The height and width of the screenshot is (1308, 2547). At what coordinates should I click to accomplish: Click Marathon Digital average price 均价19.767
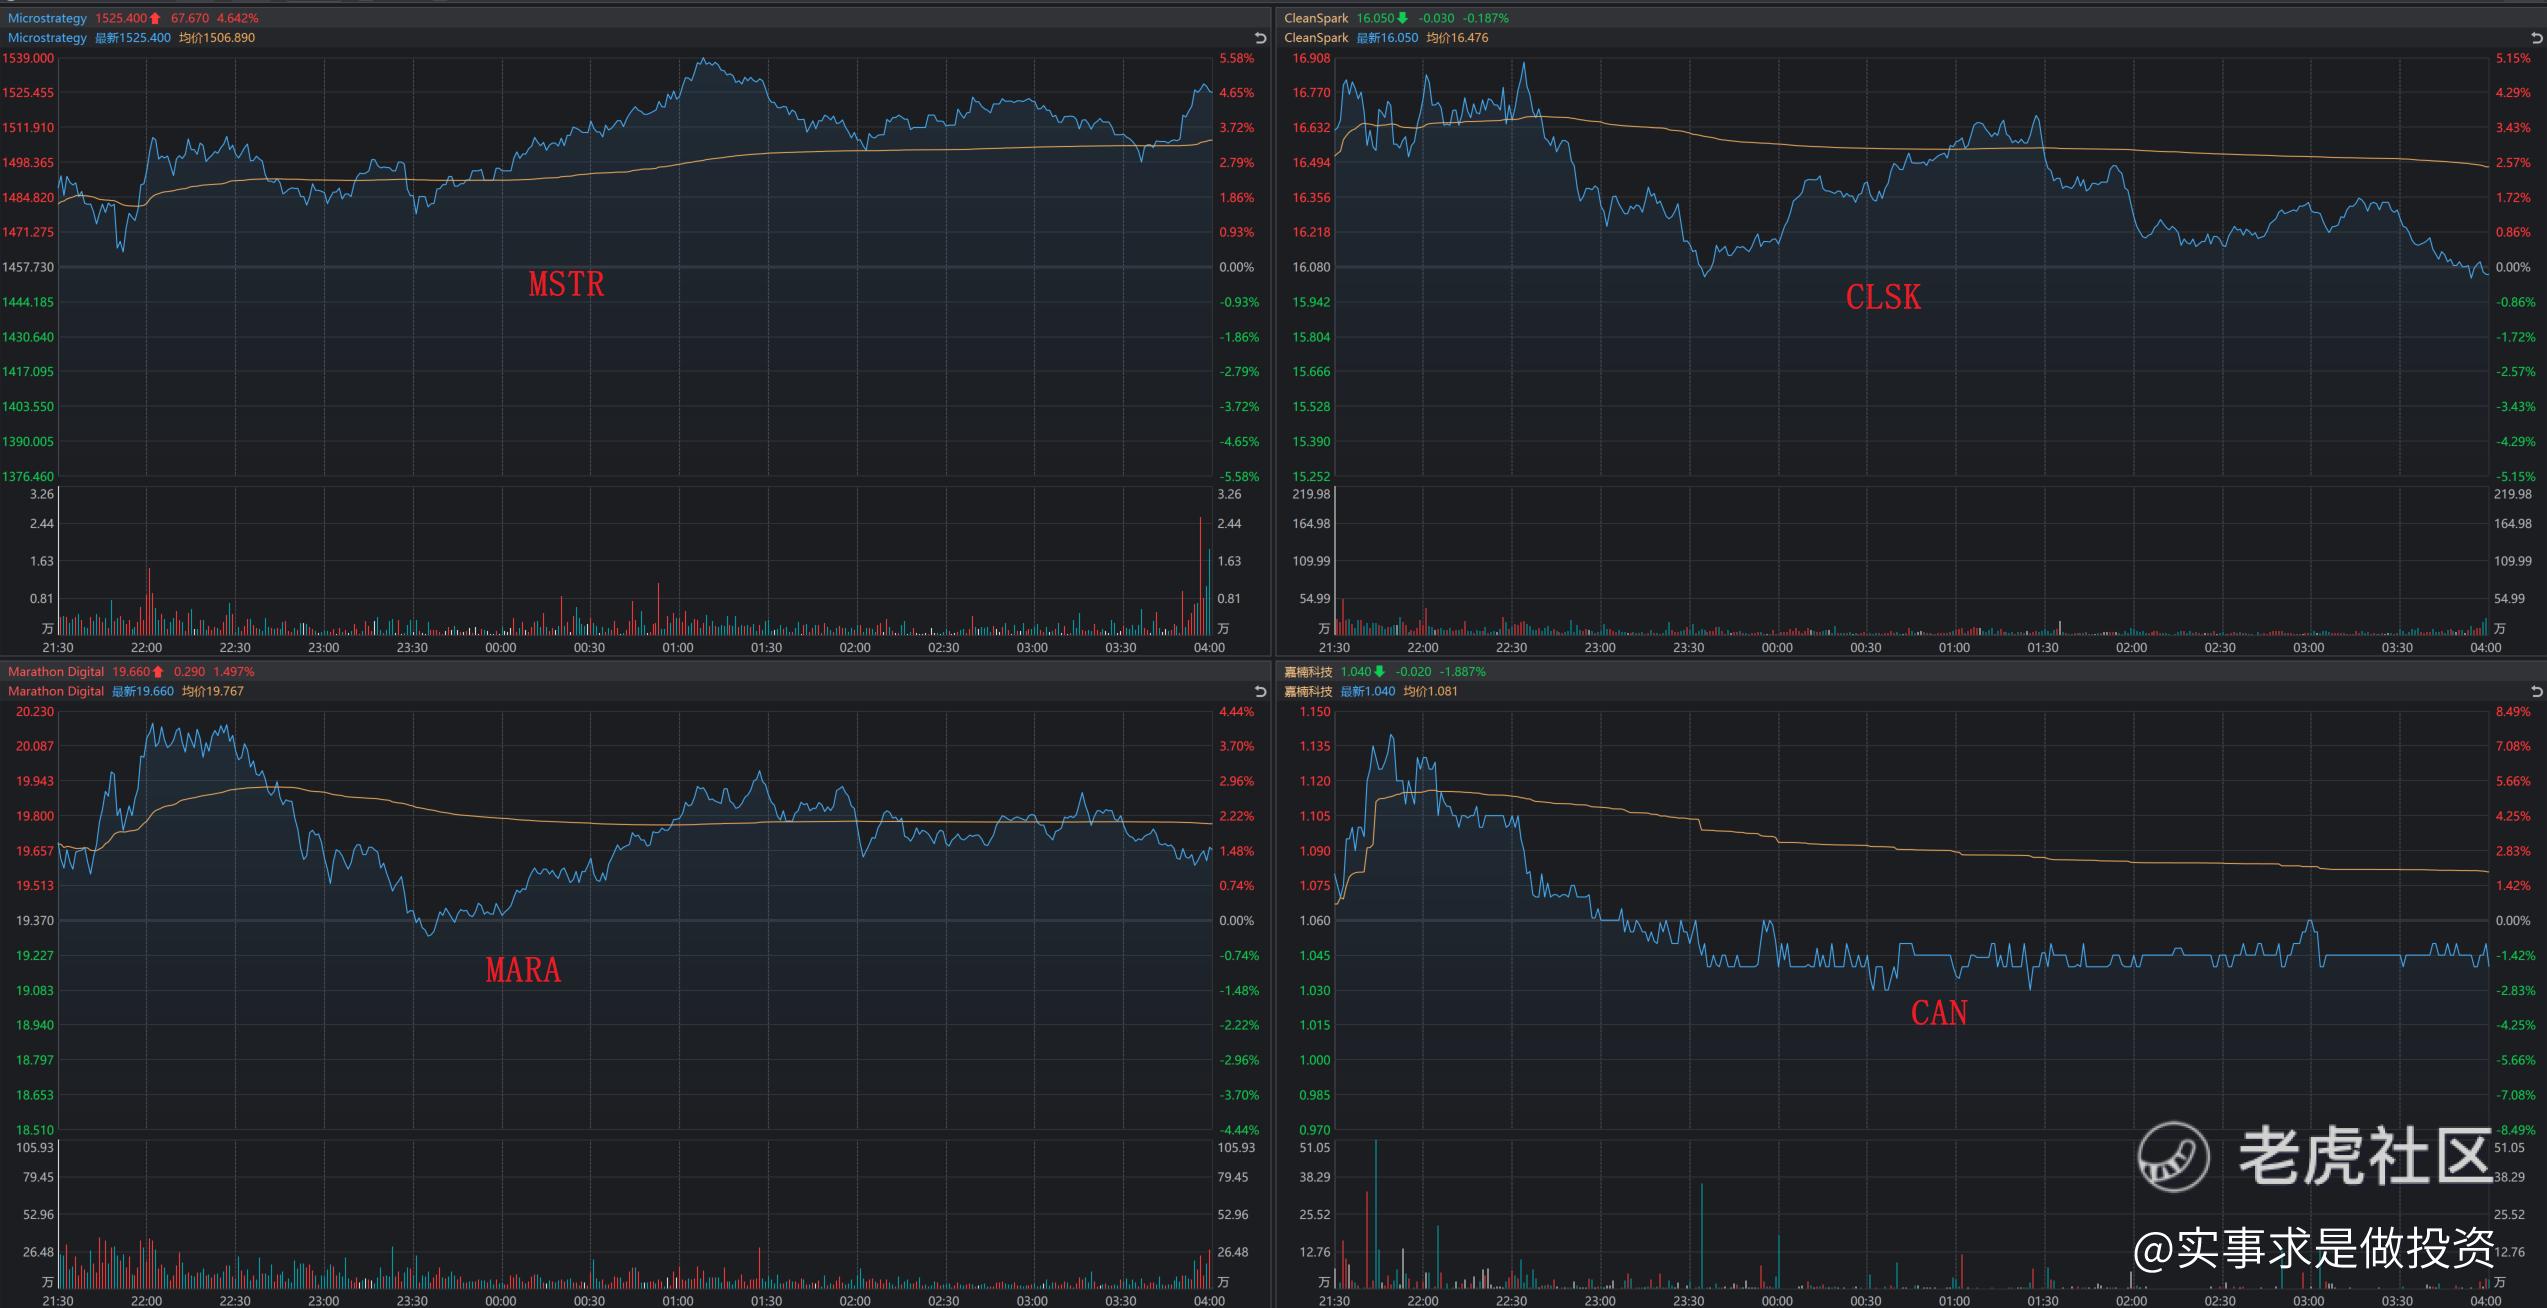(x=212, y=691)
